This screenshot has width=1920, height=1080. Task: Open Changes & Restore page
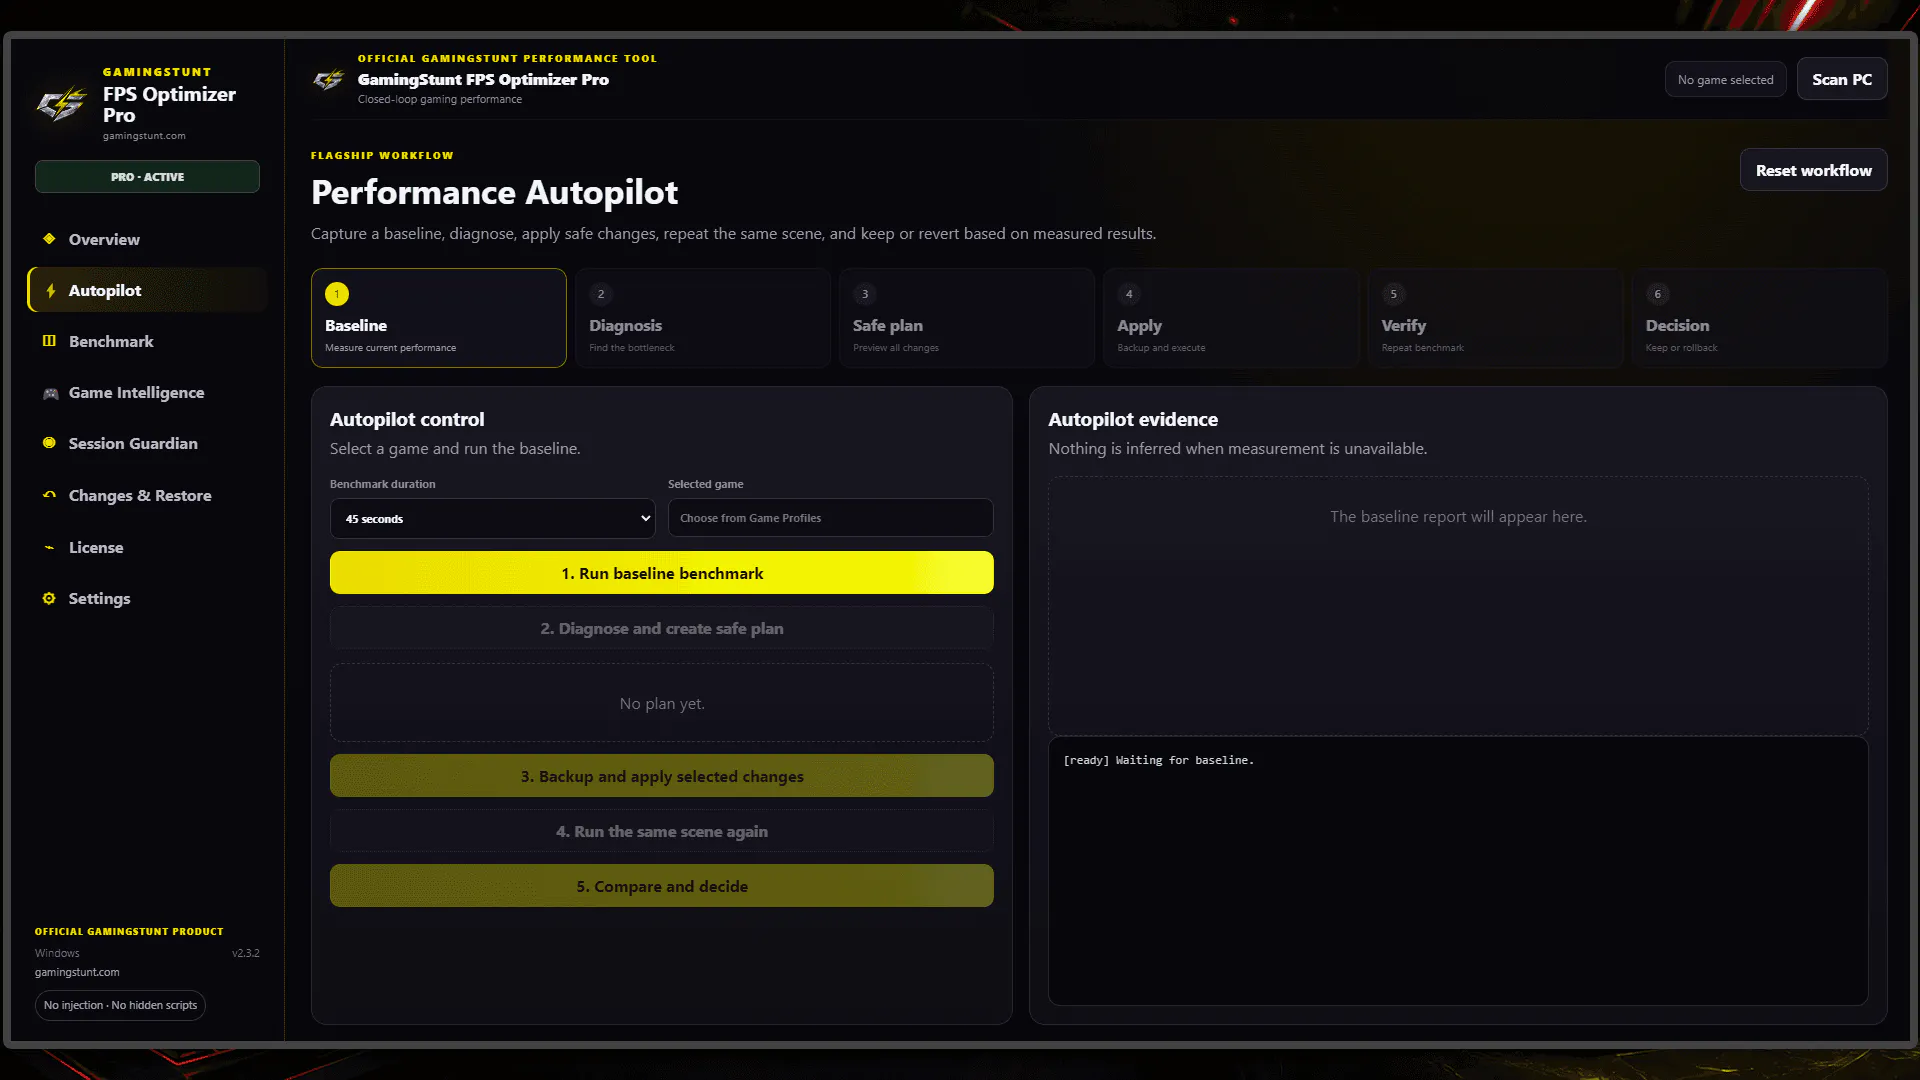(147, 496)
